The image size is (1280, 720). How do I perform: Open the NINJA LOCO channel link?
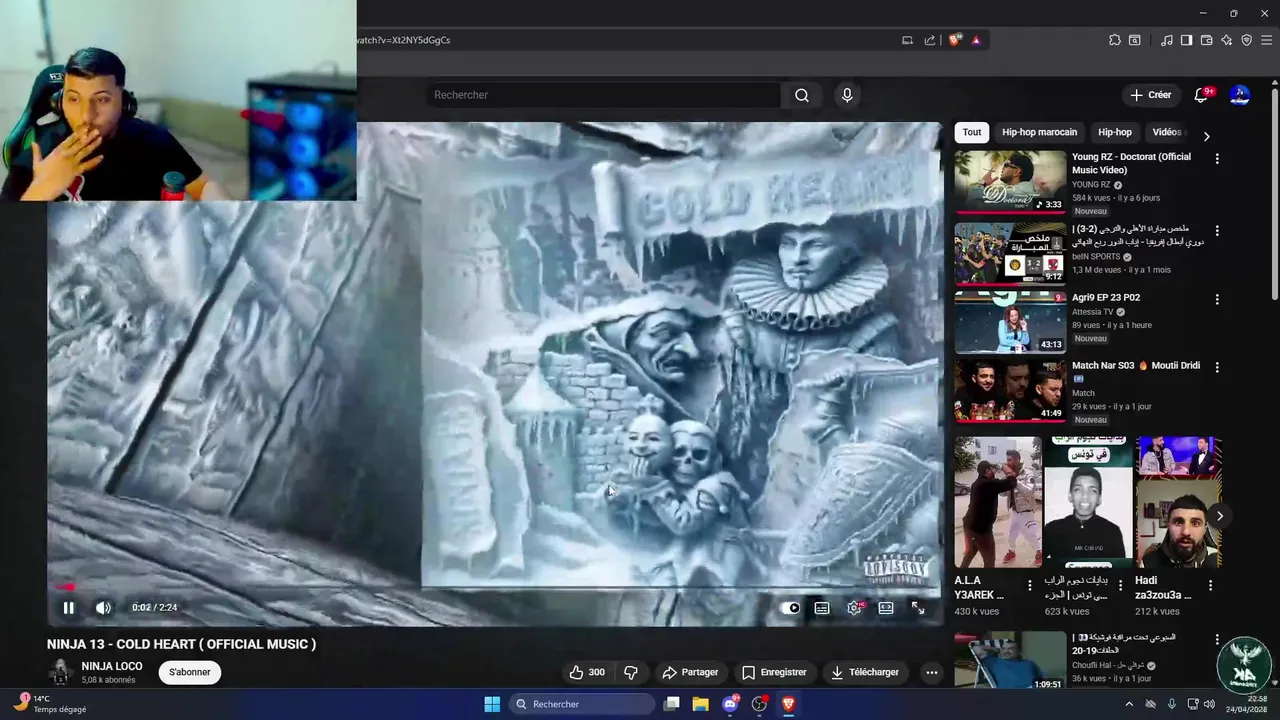tap(112, 666)
